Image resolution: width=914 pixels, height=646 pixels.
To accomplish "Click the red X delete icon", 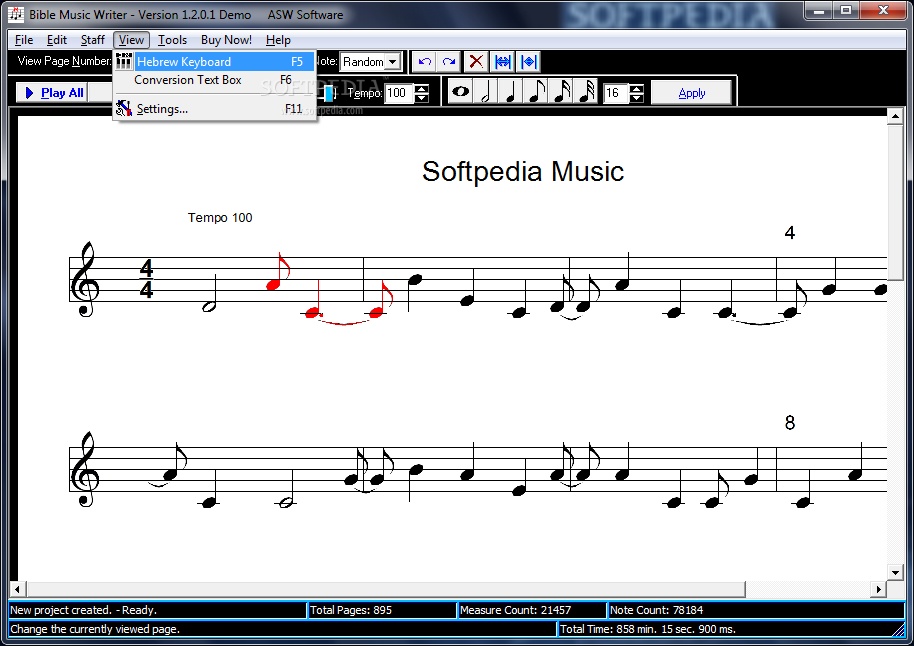I will click(x=476, y=61).
